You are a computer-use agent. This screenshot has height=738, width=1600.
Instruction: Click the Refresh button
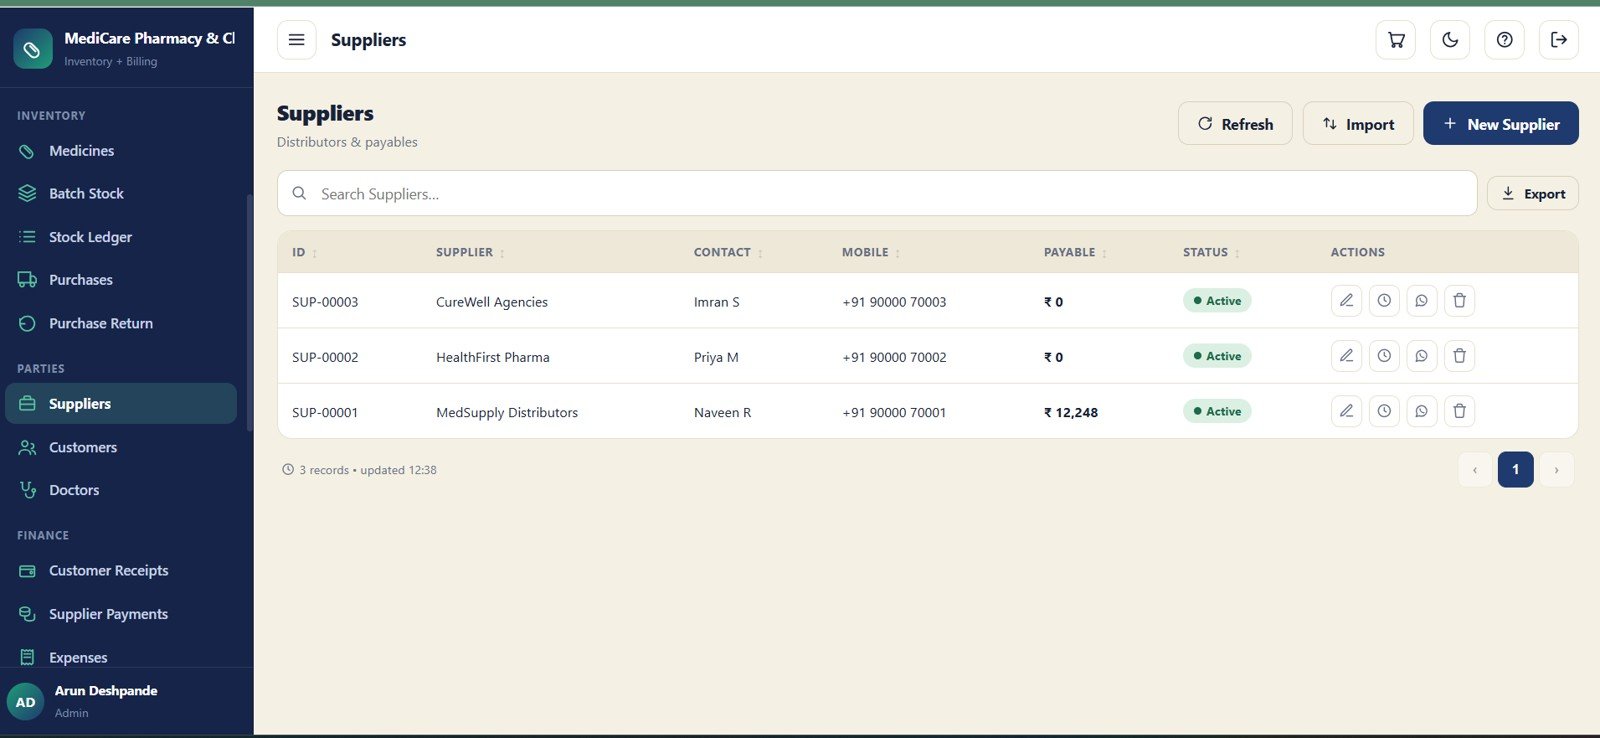click(1235, 123)
